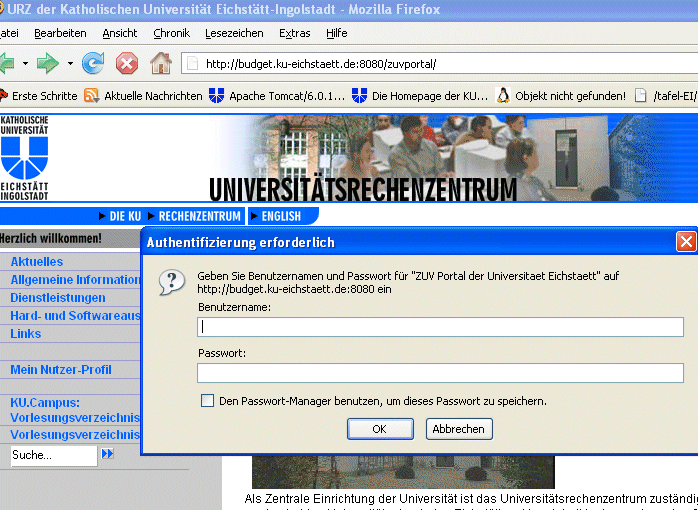The width and height of the screenshot is (698, 510).
Task: Open the KU.Campus: Vorlesungsverzeichnis link
Action: point(75,410)
